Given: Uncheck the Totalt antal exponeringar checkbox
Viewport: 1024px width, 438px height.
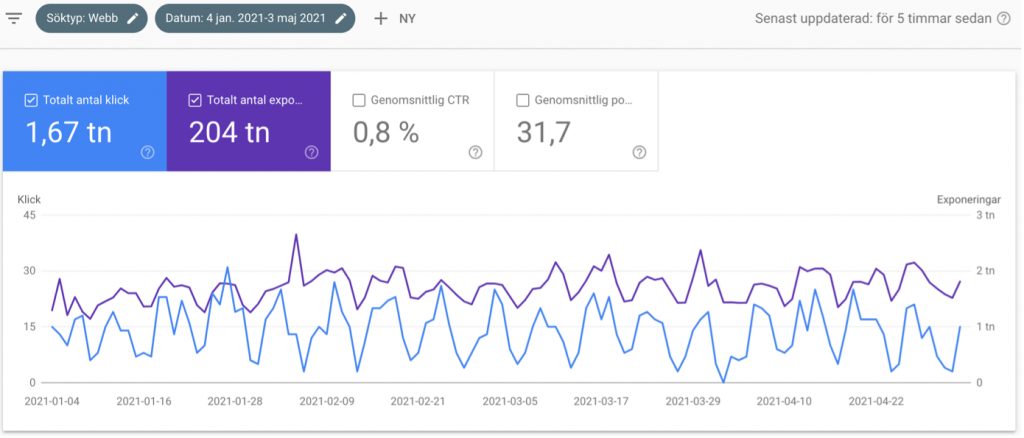Looking at the screenshot, I should pyautogui.click(x=194, y=100).
